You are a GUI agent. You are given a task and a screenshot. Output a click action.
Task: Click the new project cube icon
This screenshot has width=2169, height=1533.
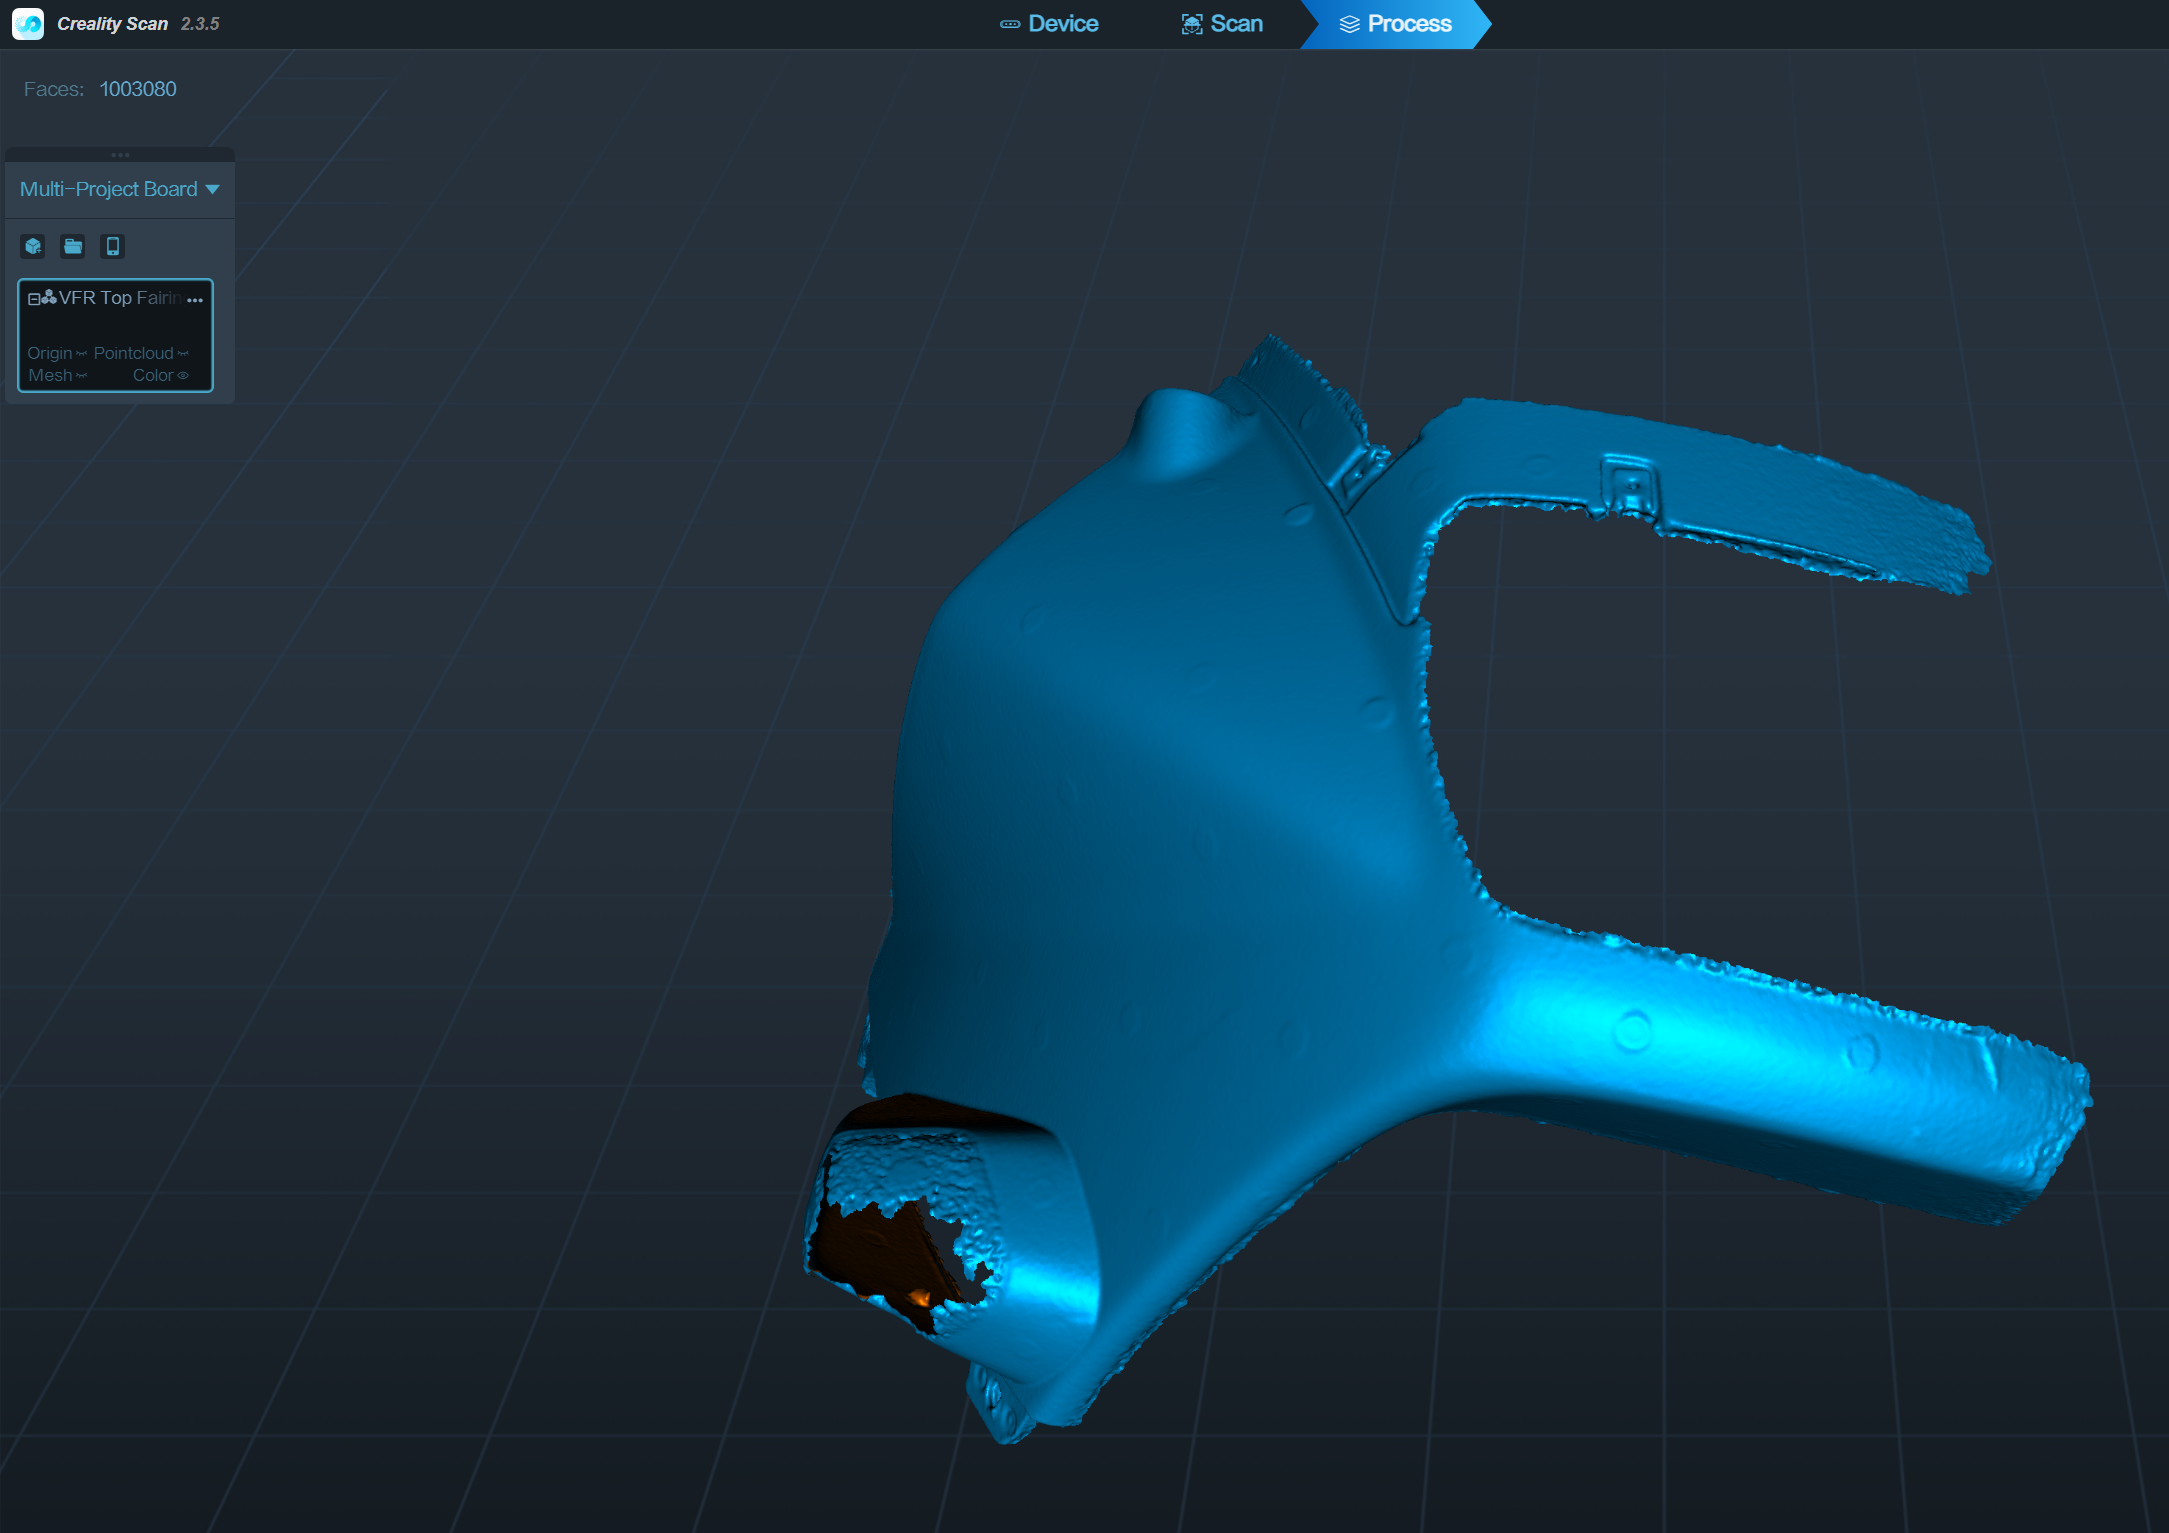click(x=33, y=246)
